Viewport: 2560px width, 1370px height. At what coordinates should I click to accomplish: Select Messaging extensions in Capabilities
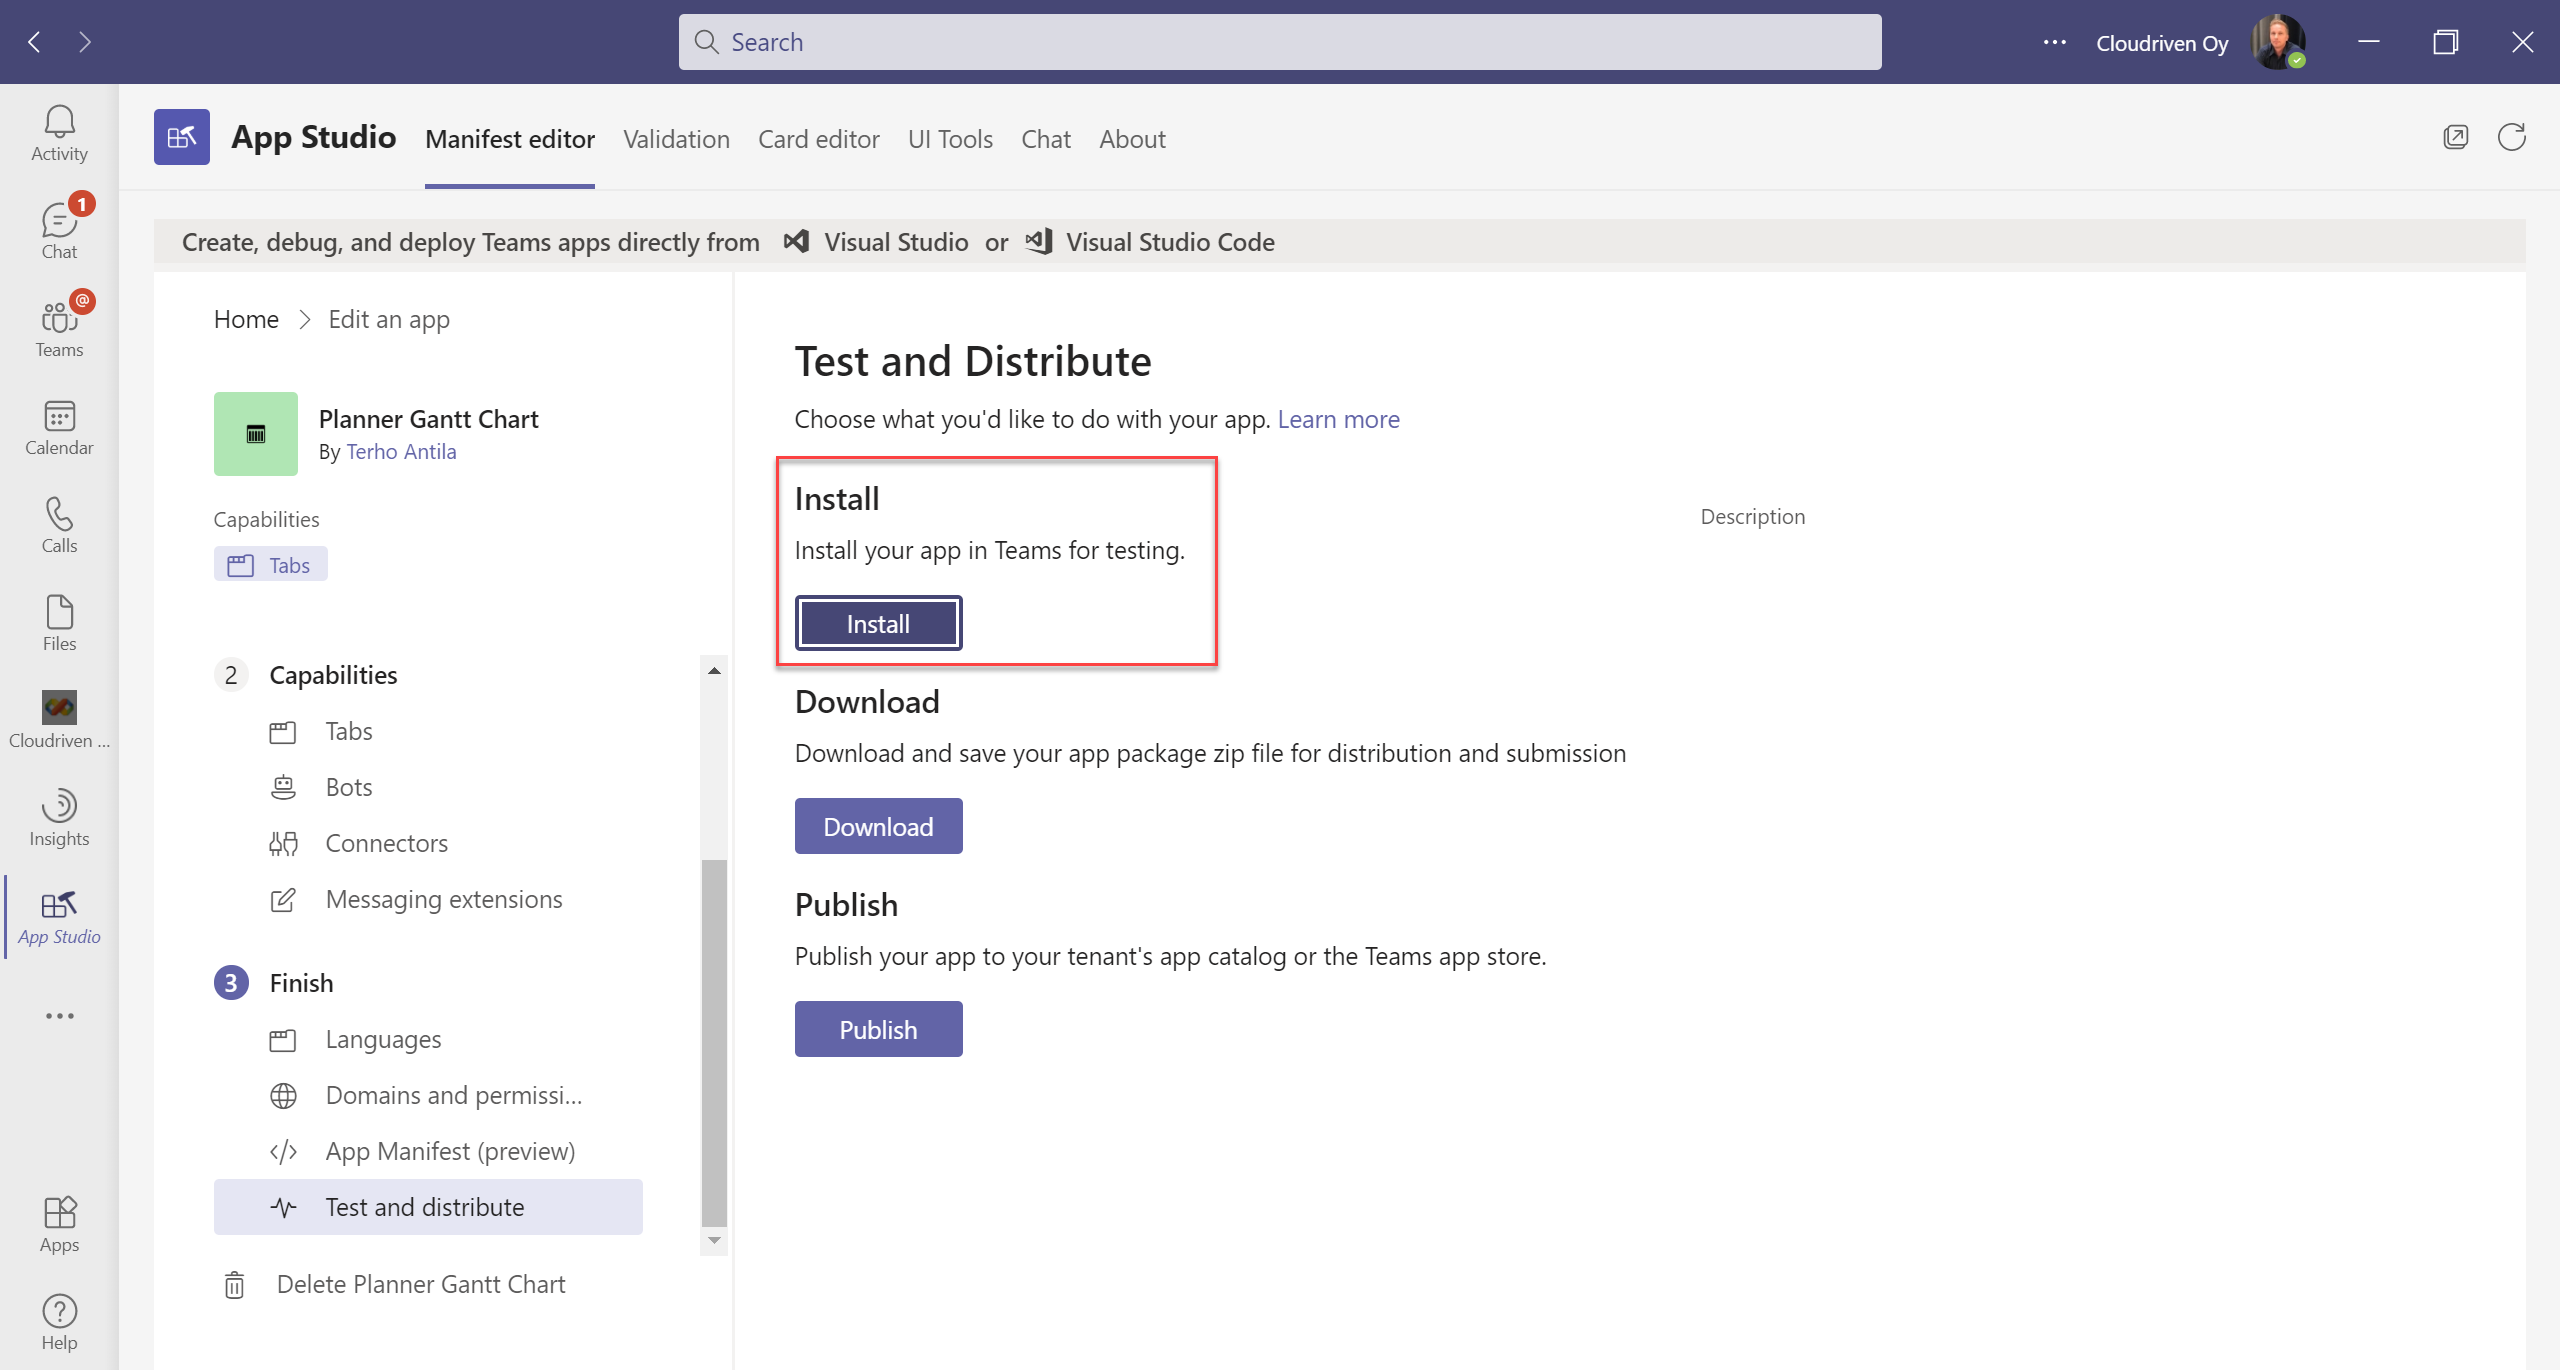tap(443, 899)
